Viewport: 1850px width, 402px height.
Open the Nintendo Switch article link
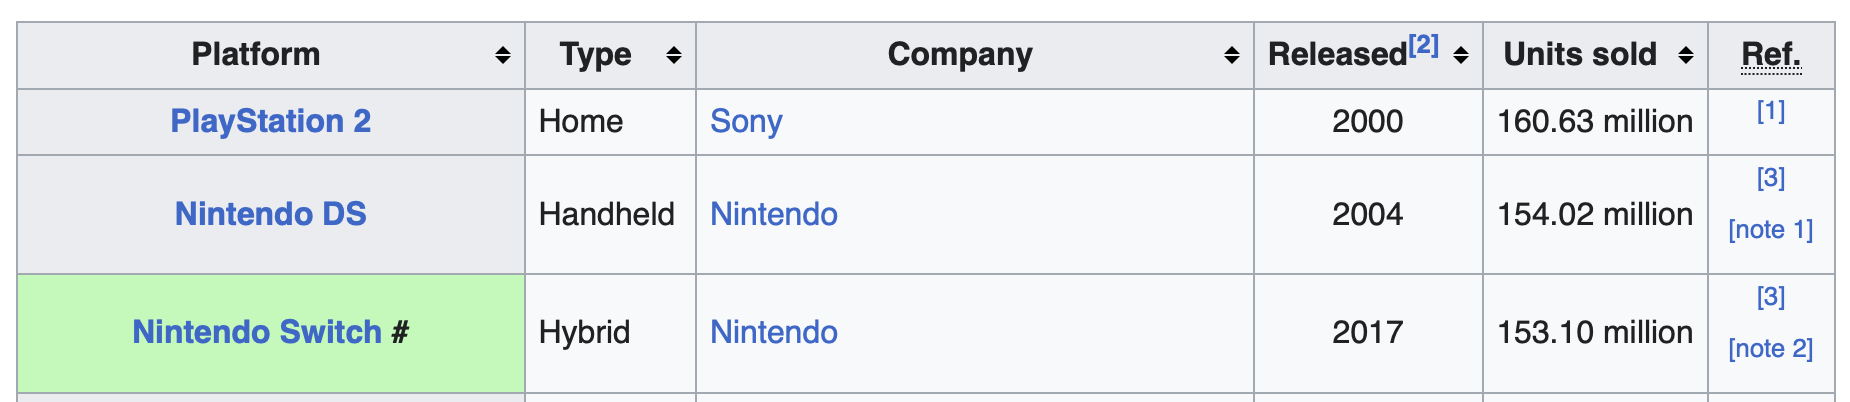click(x=257, y=332)
